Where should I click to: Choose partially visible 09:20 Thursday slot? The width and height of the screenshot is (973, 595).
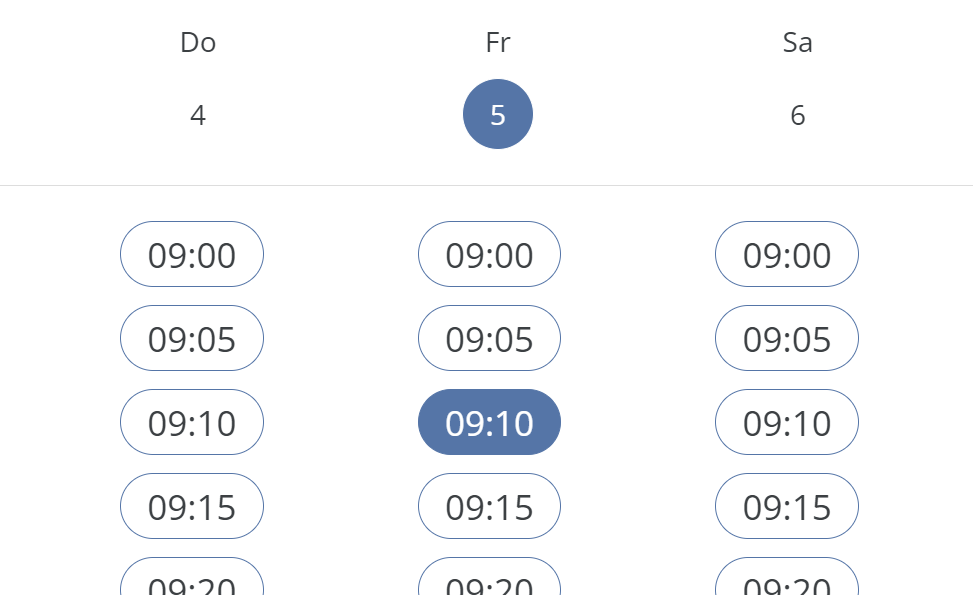[192, 579]
